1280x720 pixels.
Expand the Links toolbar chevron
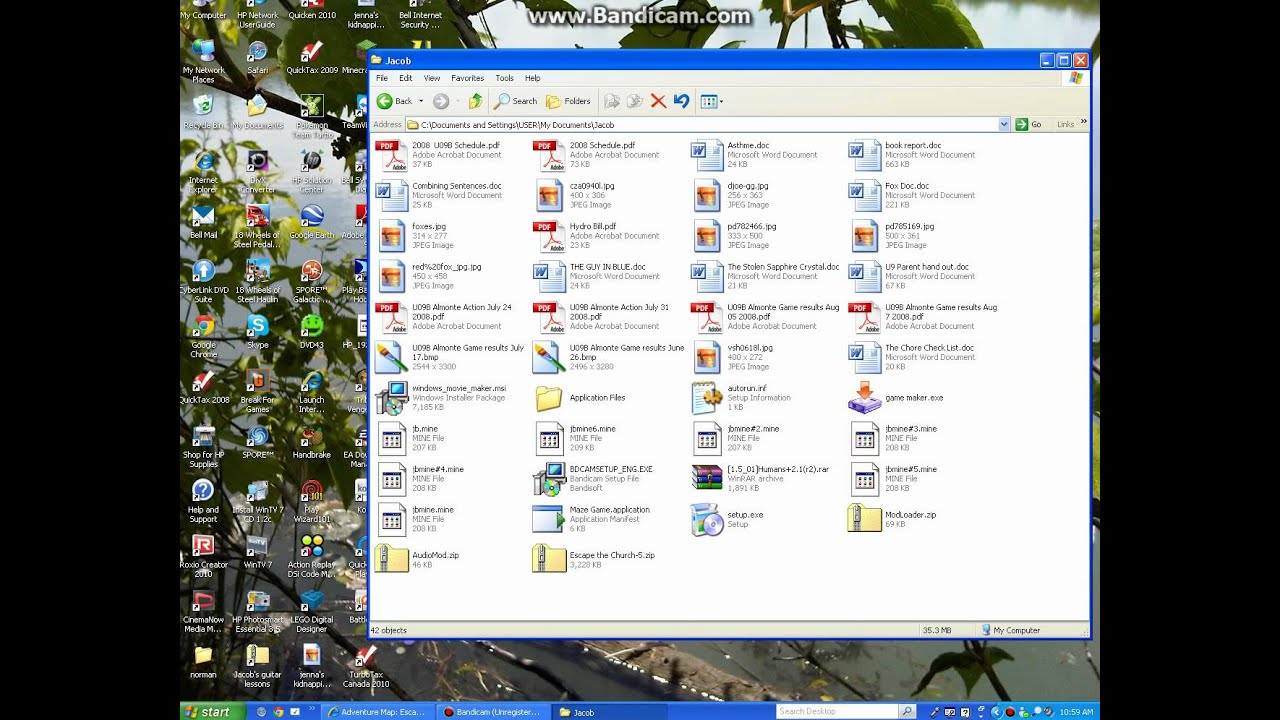pos(1083,122)
